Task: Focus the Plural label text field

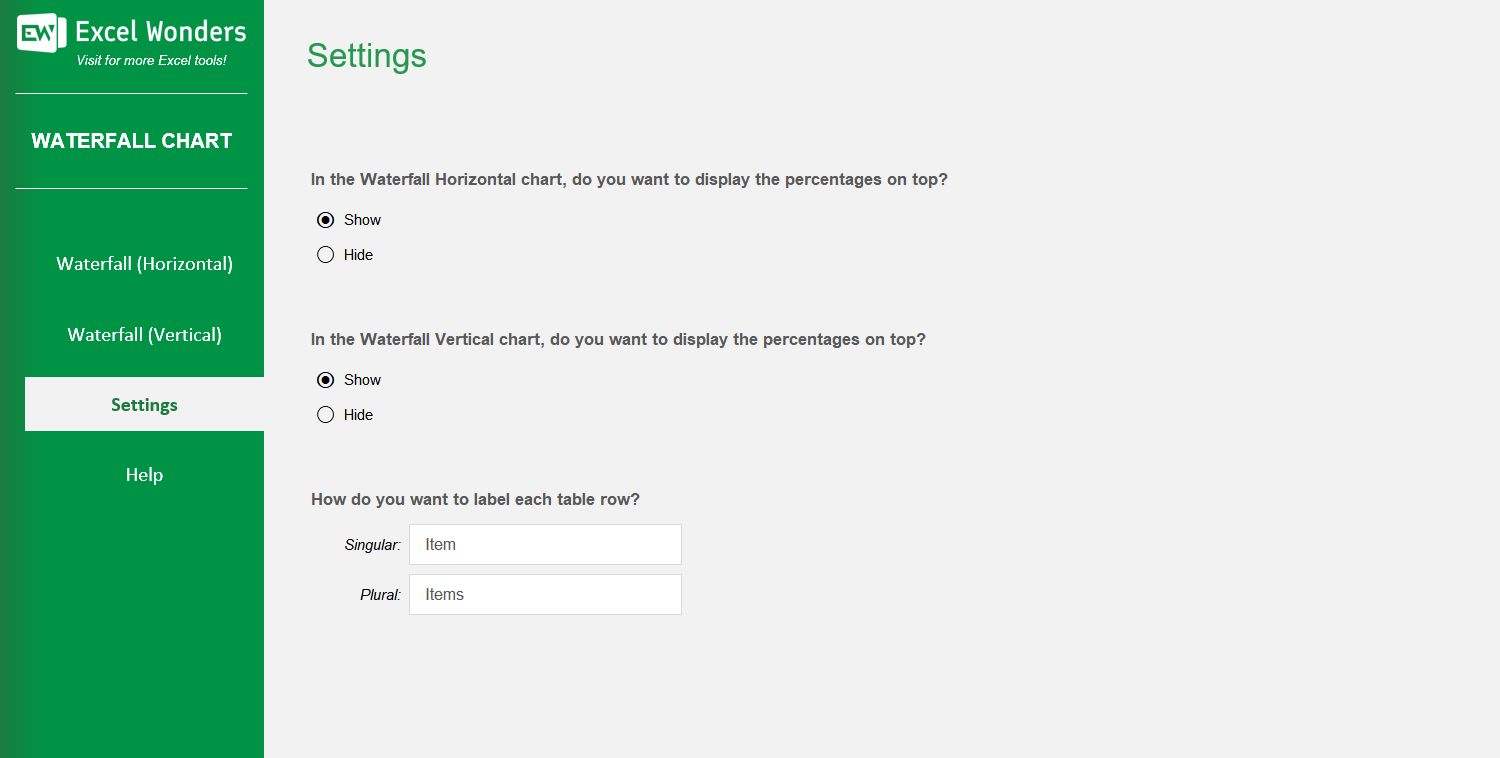Action: [545, 595]
